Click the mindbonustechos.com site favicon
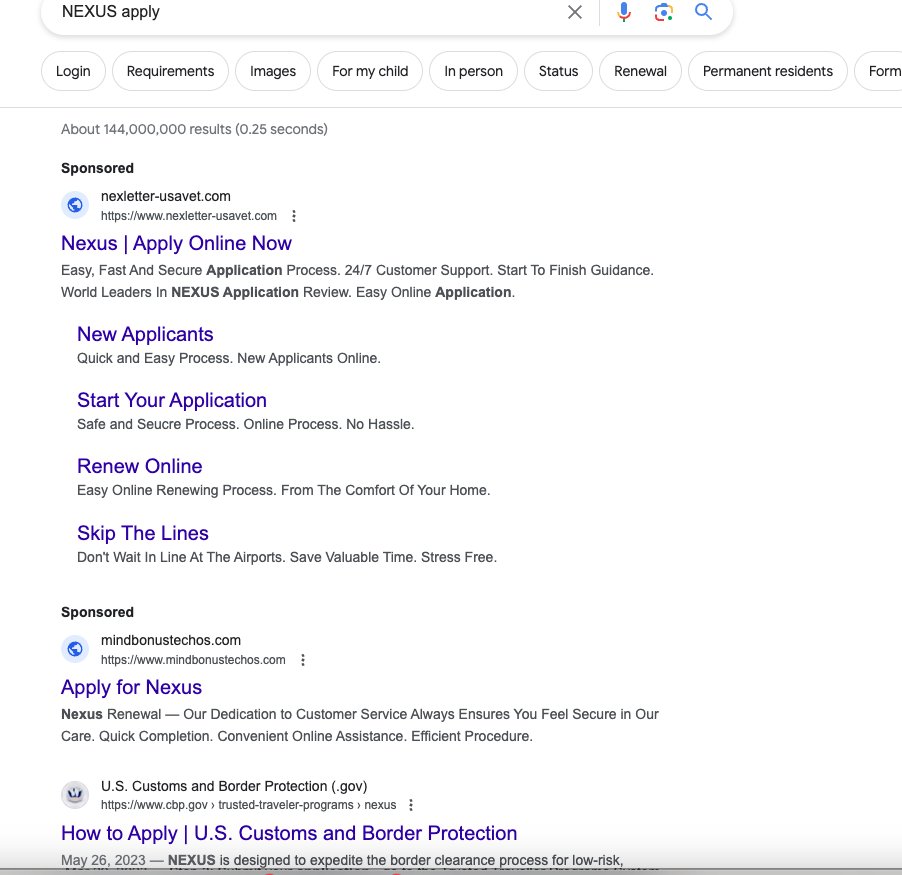Image resolution: width=902 pixels, height=875 pixels. [74, 648]
